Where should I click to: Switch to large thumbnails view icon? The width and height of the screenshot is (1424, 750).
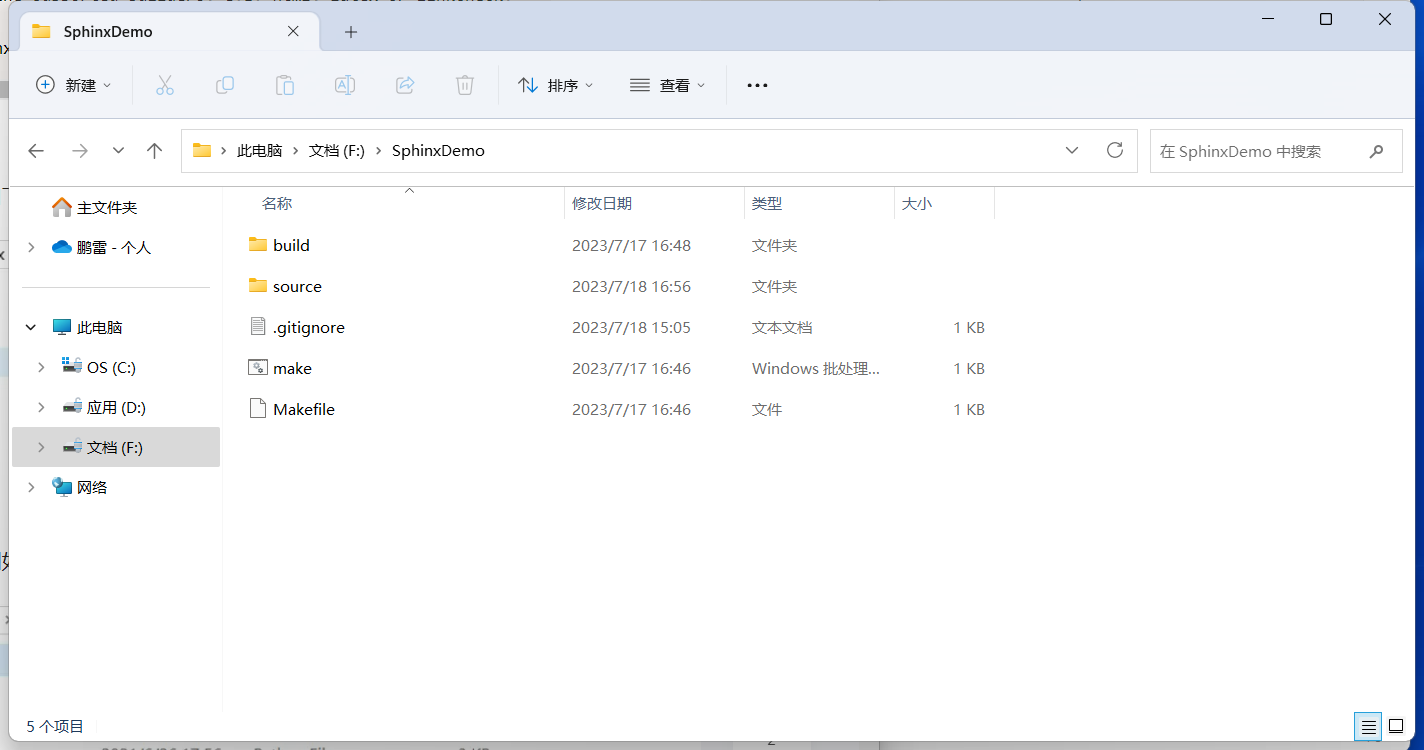1396,726
